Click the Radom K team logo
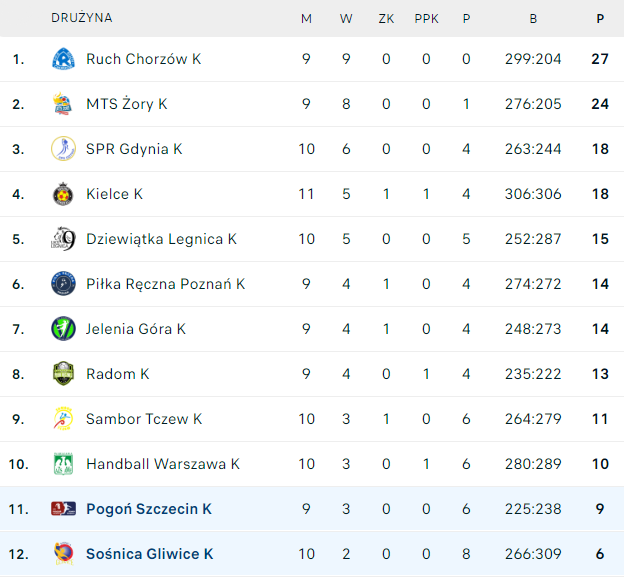This screenshot has width=624, height=578. (63, 374)
